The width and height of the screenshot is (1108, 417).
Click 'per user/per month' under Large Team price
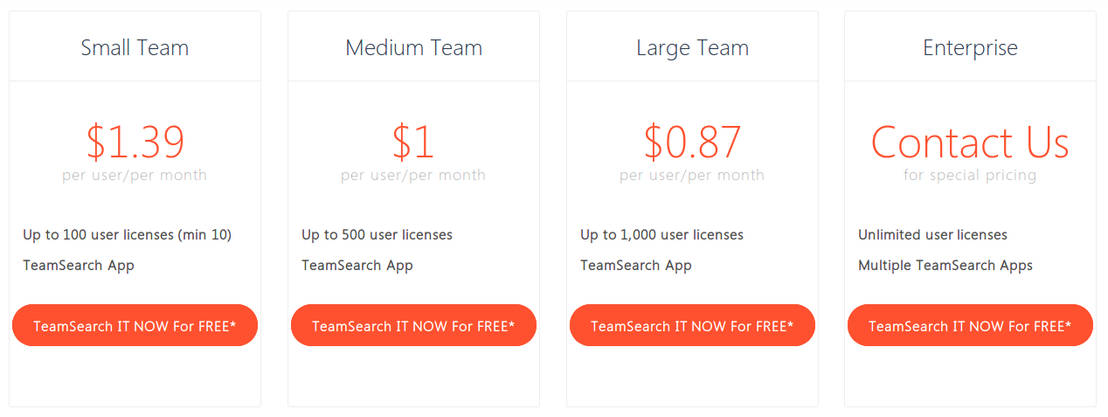692,176
